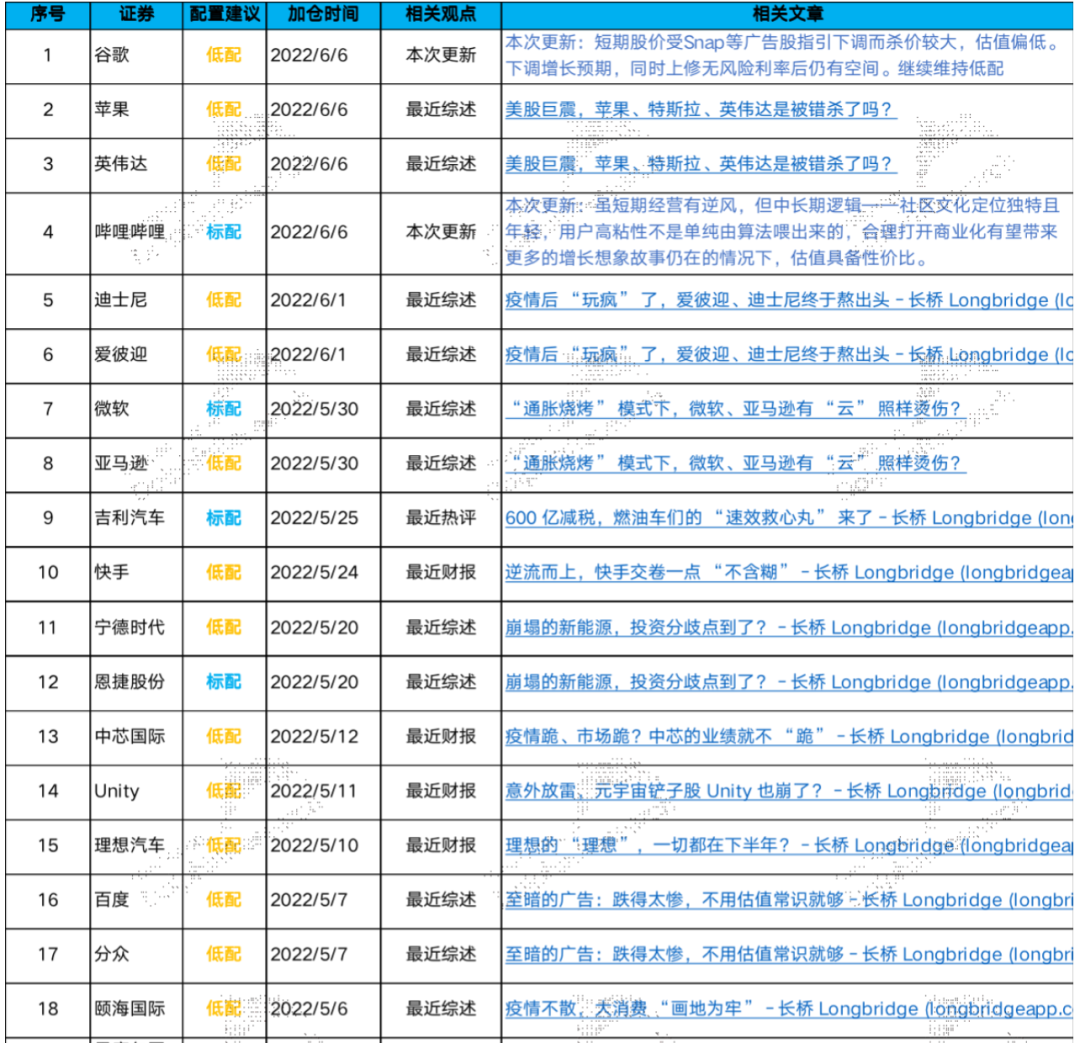1080x1043 pixels.
Task: Open the Disney row article about post-pandemic travel
Action: click(x=789, y=300)
